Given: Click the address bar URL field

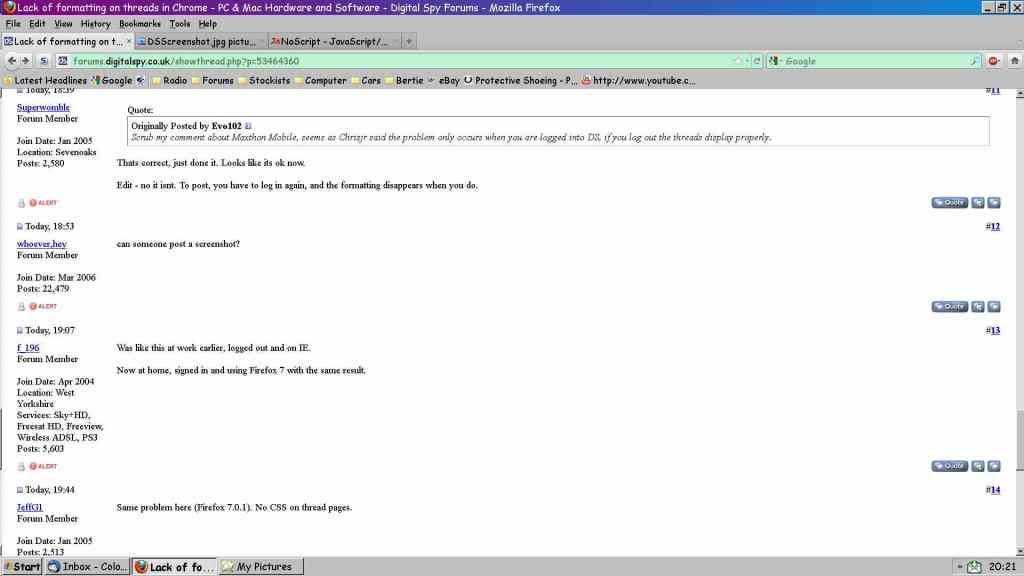Looking at the screenshot, I should [400, 61].
